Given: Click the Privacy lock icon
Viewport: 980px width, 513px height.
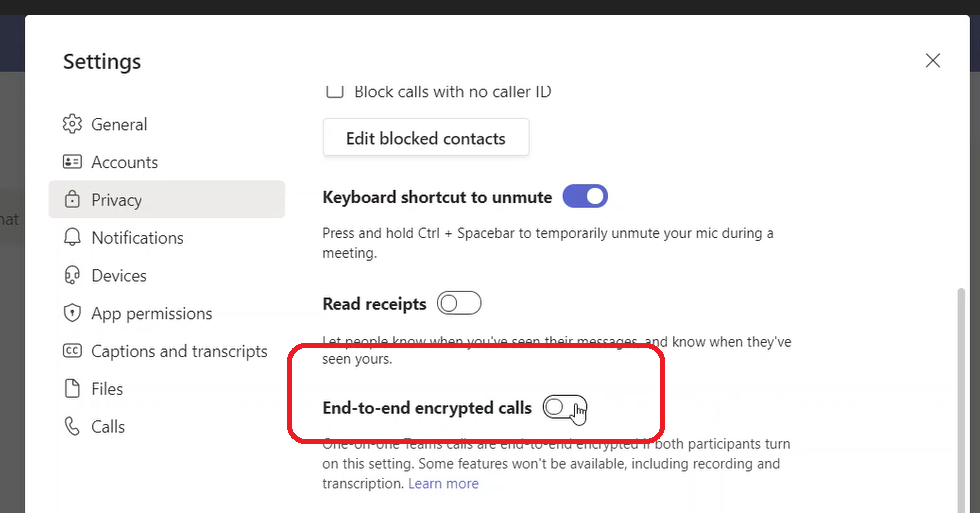Looking at the screenshot, I should coord(72,200).
